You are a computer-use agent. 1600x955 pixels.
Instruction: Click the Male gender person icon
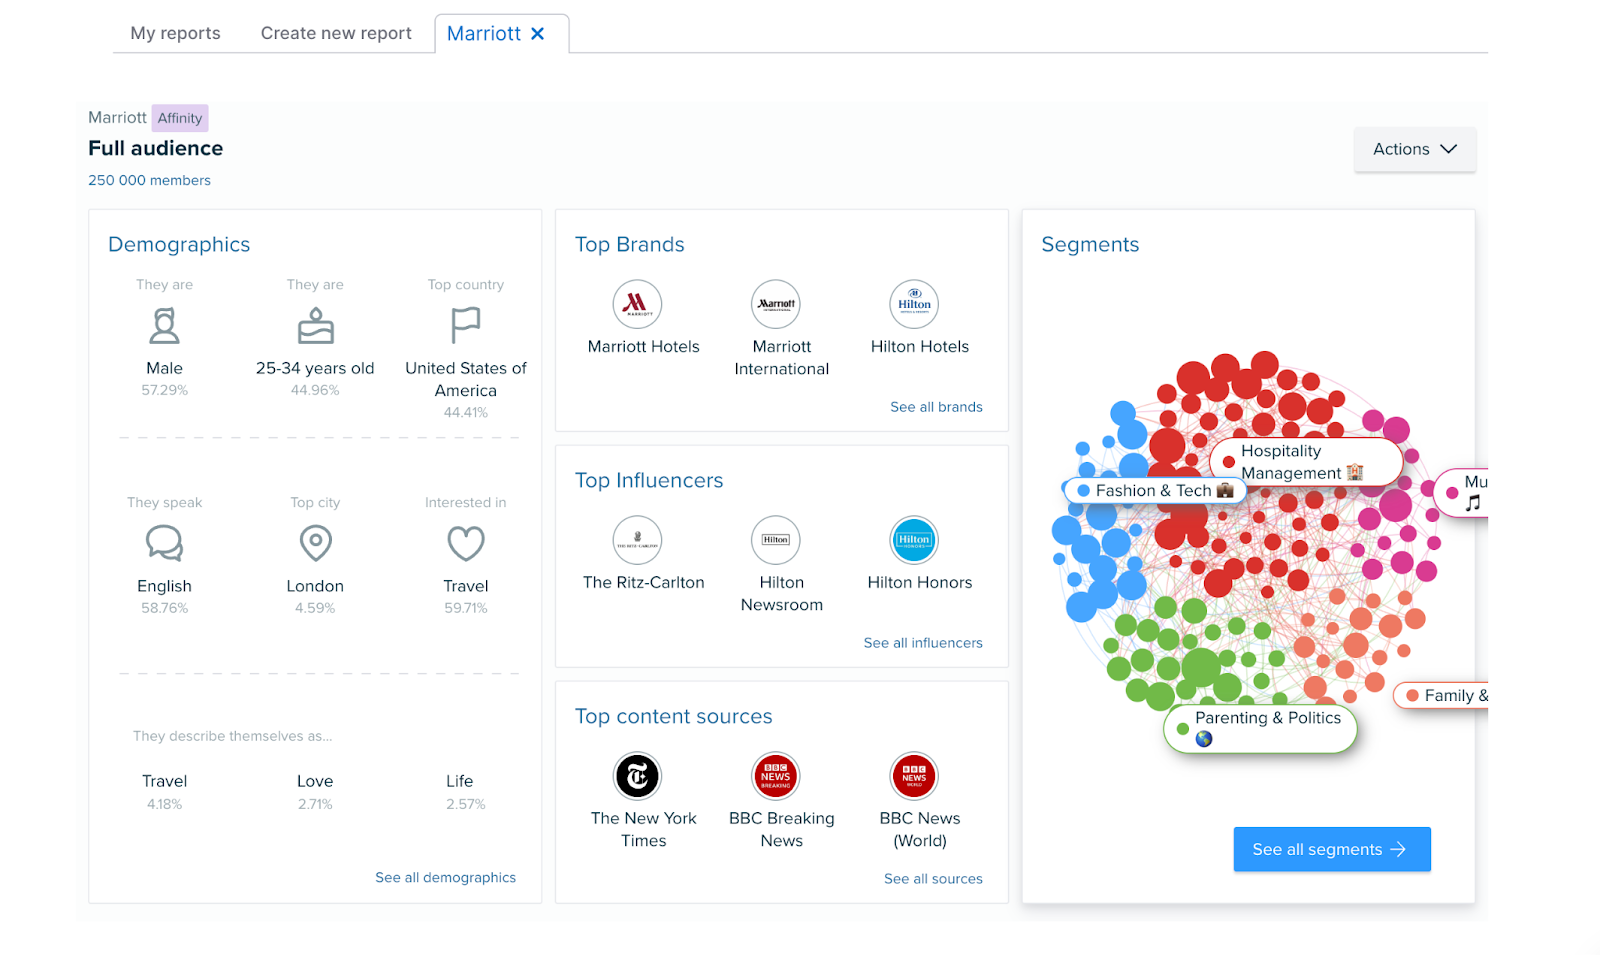tap(164, 326)
